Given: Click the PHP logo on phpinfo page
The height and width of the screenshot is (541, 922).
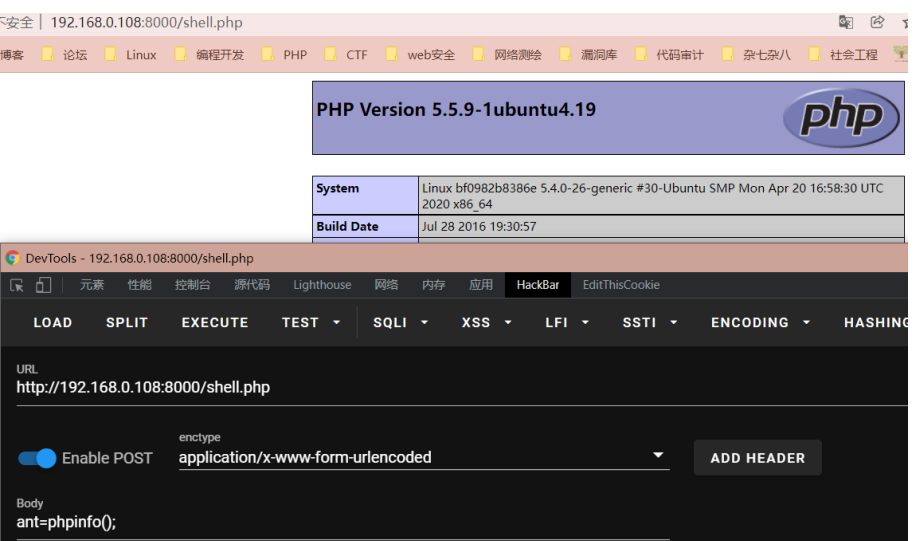Looking at the screenshot, I should click(841, 118).
